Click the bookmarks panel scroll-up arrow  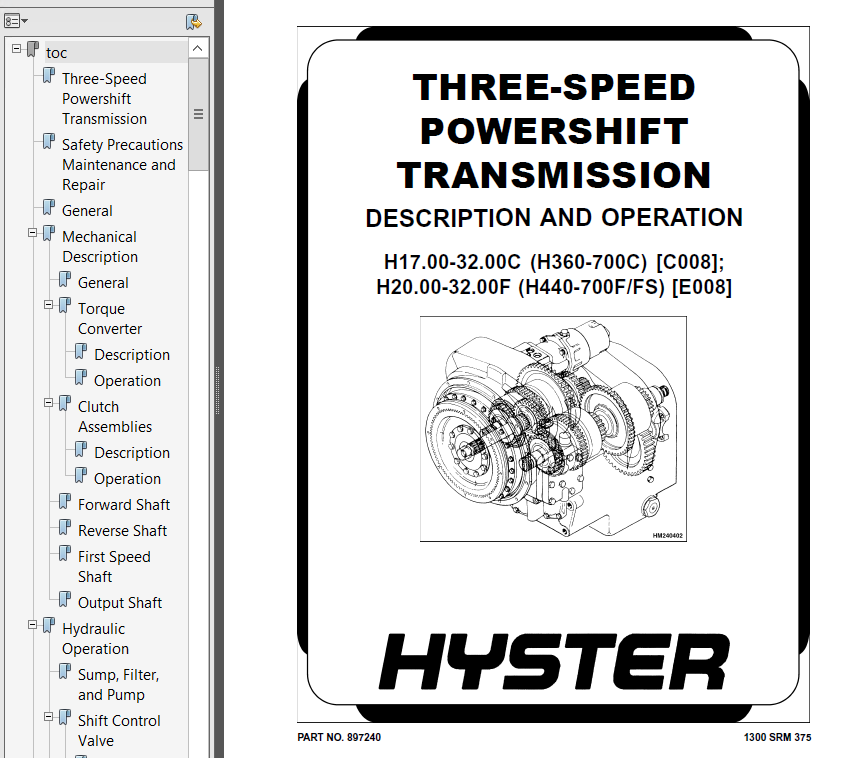coord(198,48)
